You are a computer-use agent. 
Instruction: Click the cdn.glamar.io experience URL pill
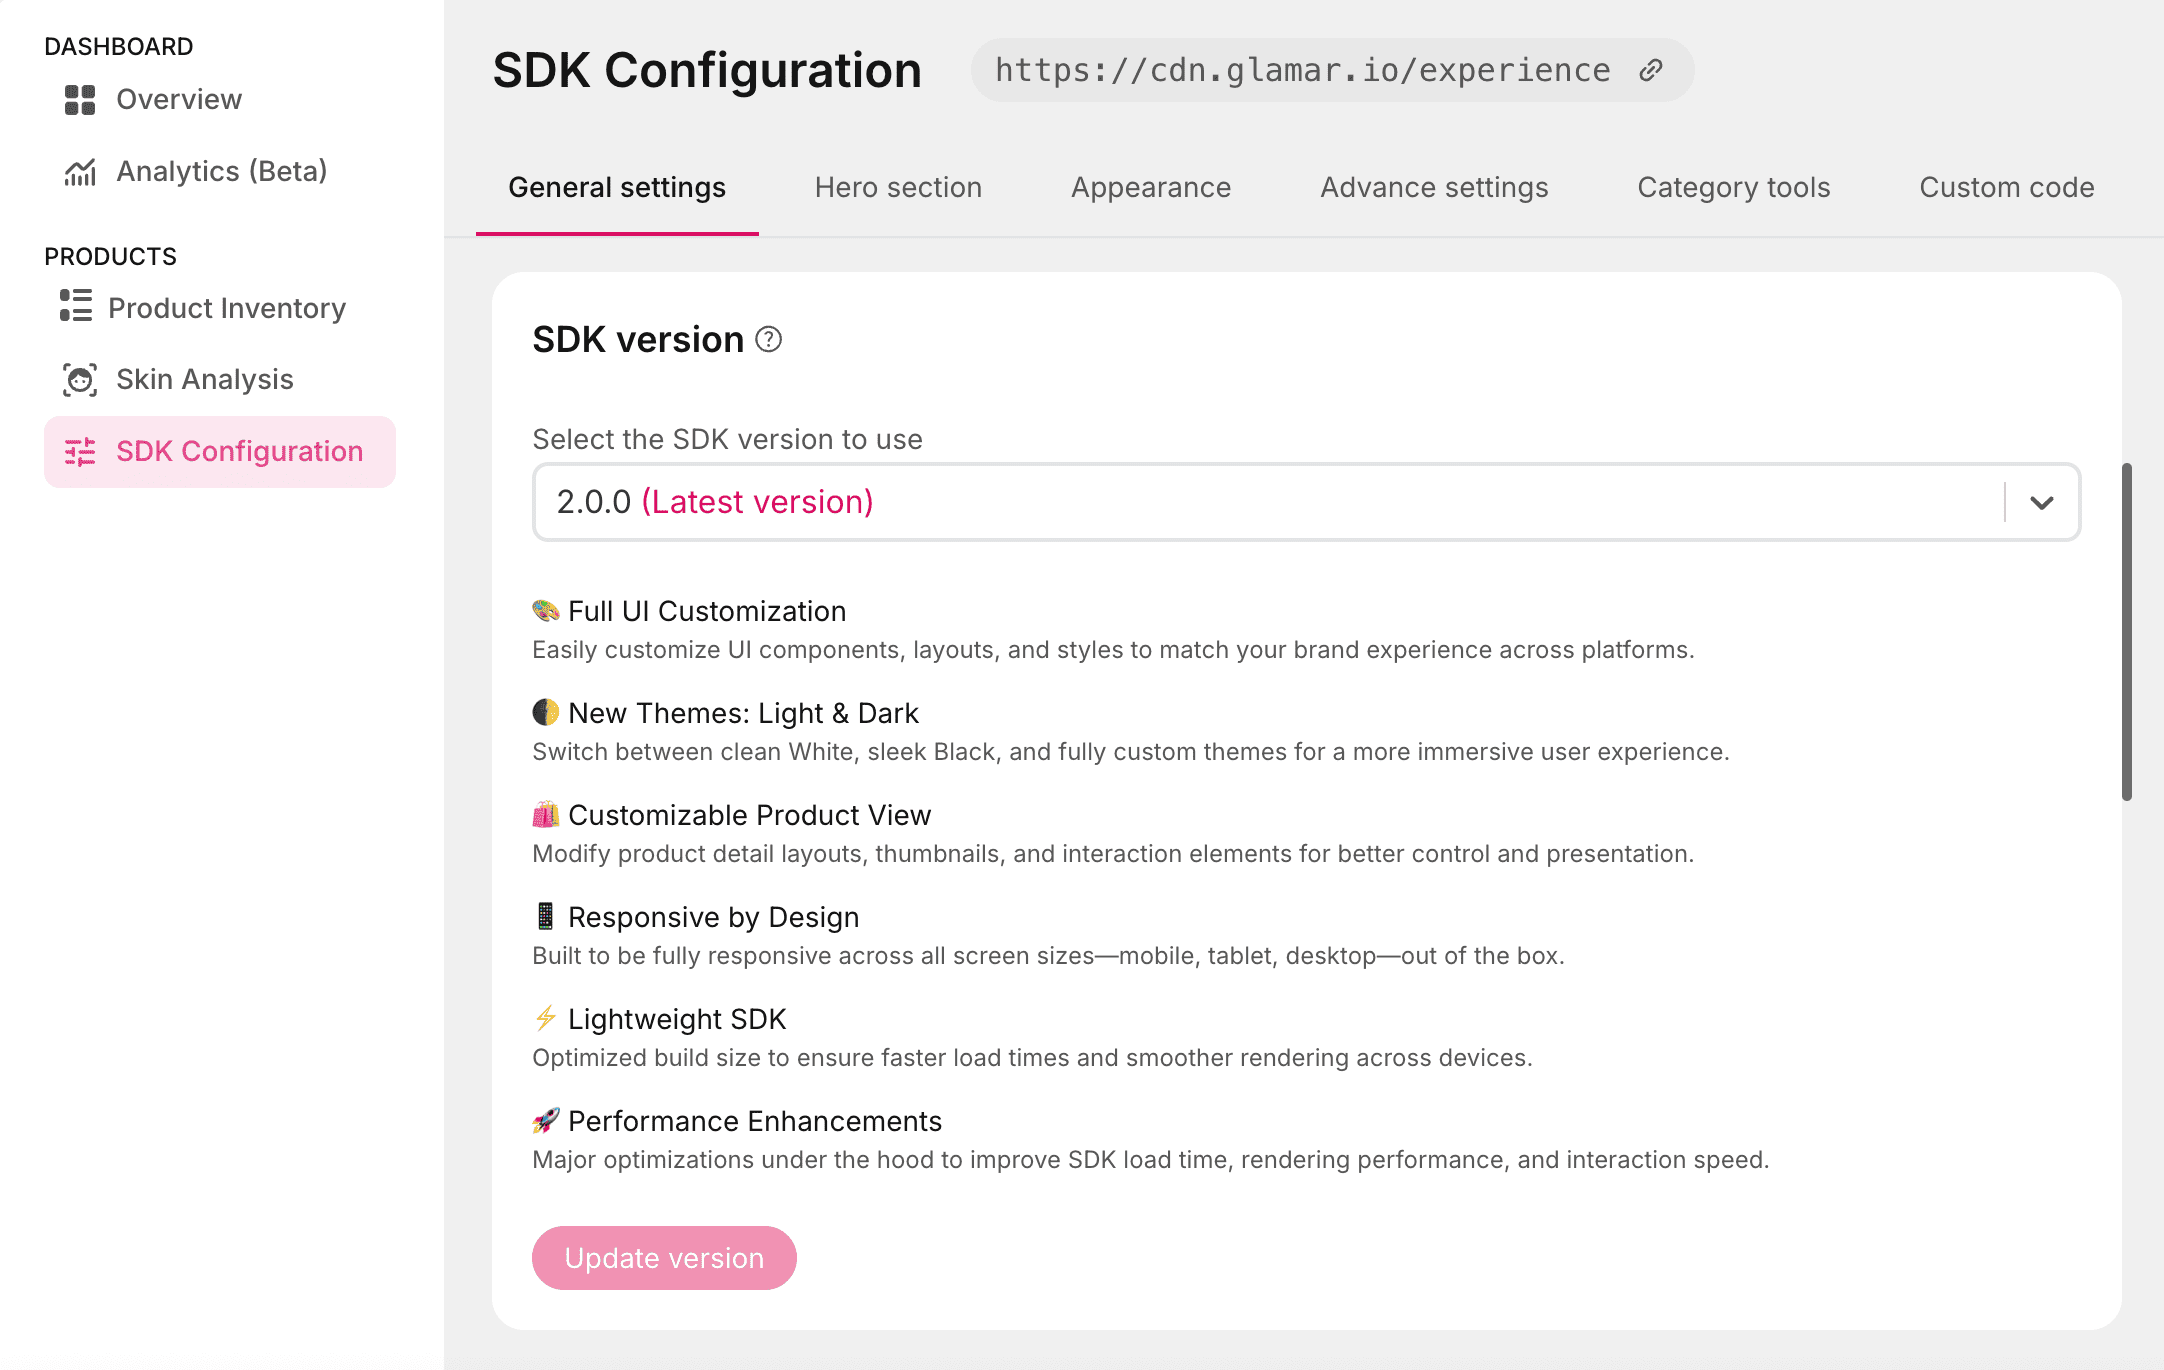[1302, 70]
